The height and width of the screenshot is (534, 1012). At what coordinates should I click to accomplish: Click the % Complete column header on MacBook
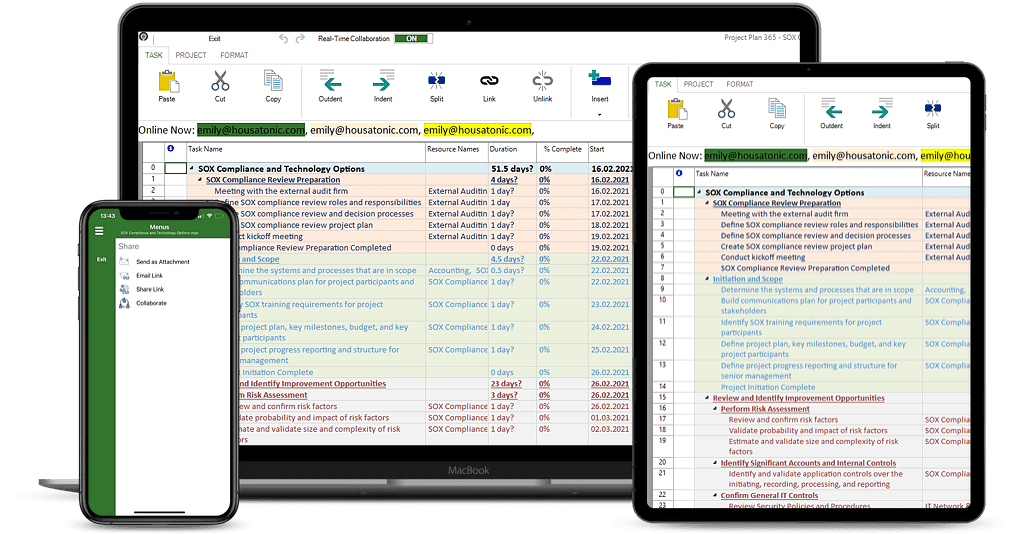(x=562, y=149)
